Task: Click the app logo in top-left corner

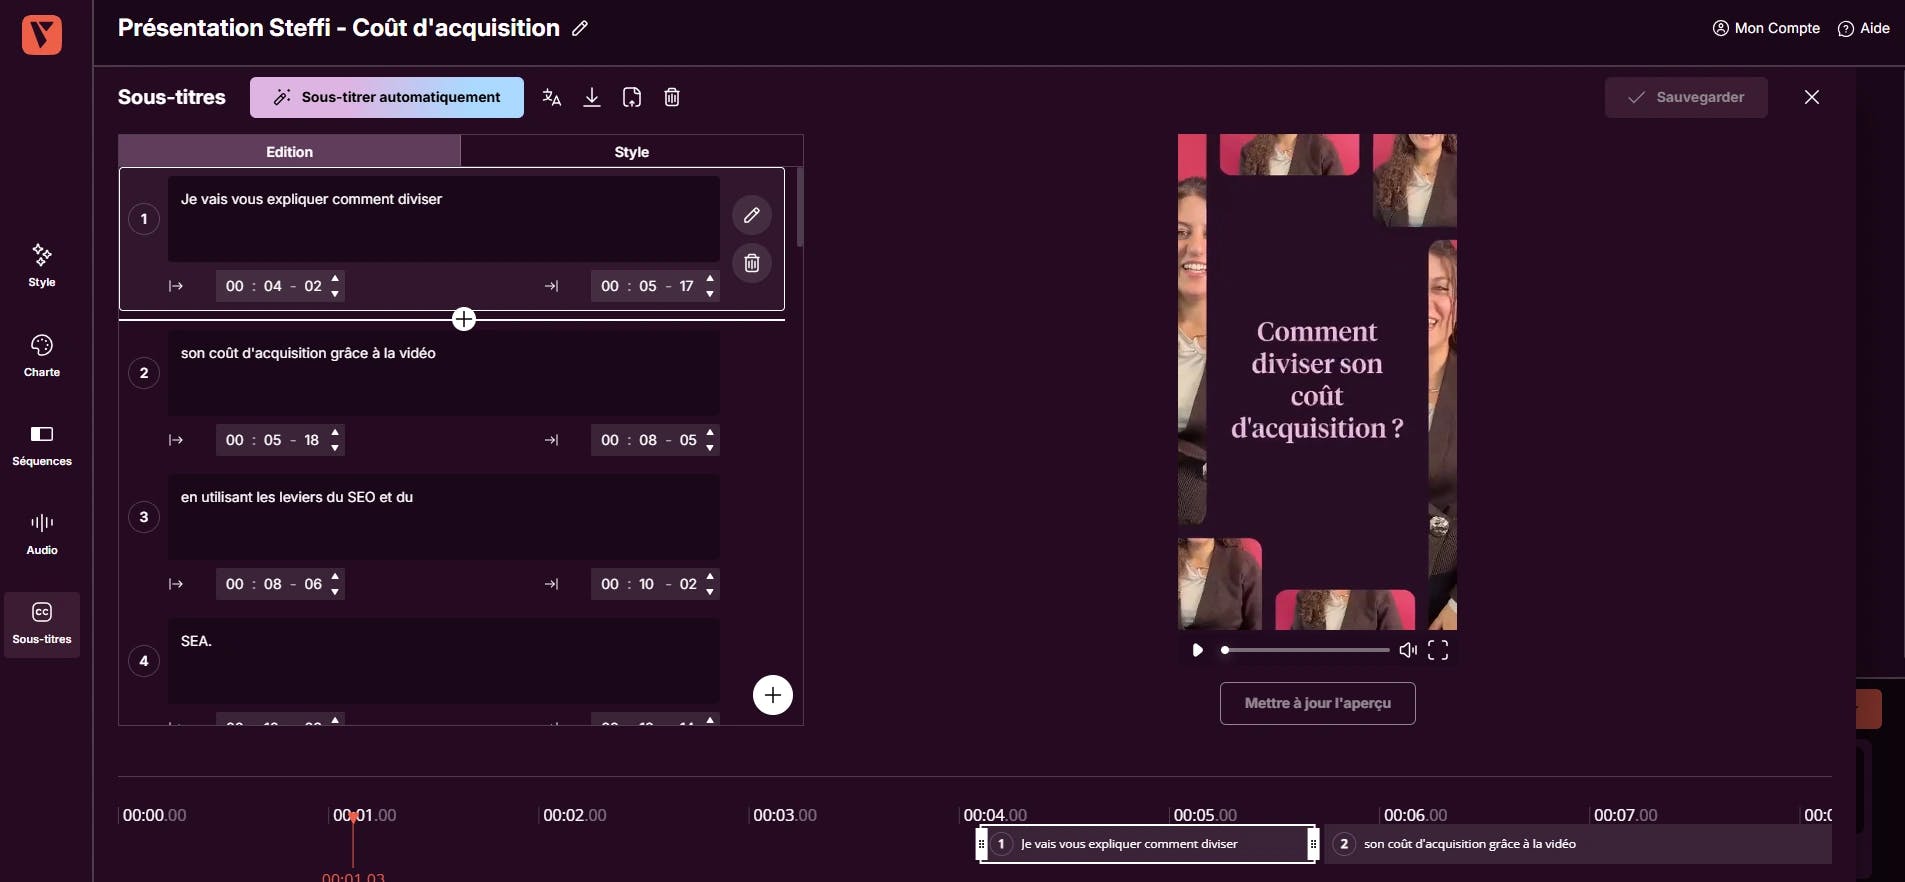Action: 42,35
